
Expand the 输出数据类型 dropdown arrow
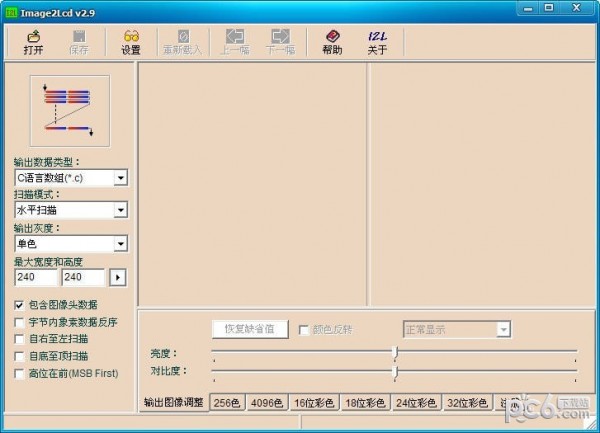pyautogui.click(x=121, y=178)
